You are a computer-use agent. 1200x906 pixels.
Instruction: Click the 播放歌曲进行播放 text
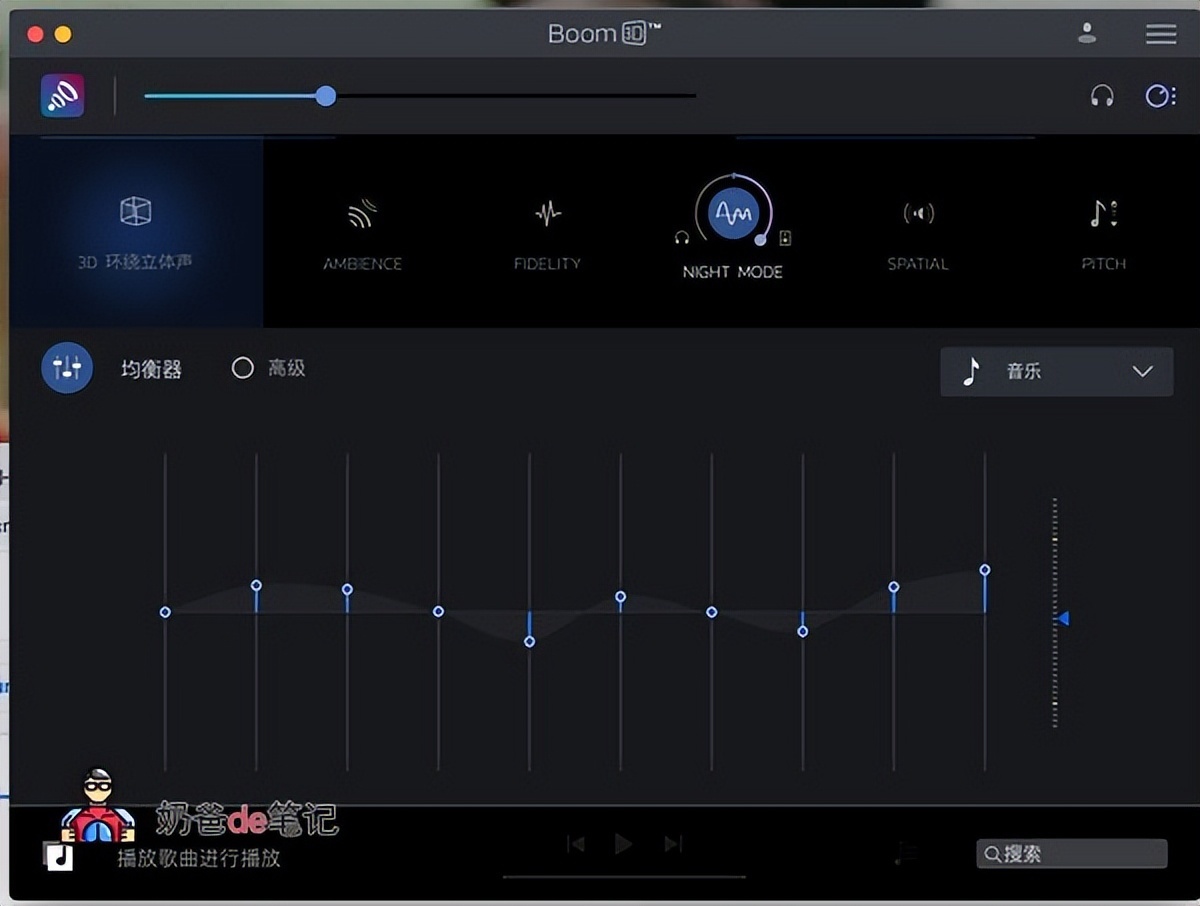pyautogui.click(x=199, y=858)
